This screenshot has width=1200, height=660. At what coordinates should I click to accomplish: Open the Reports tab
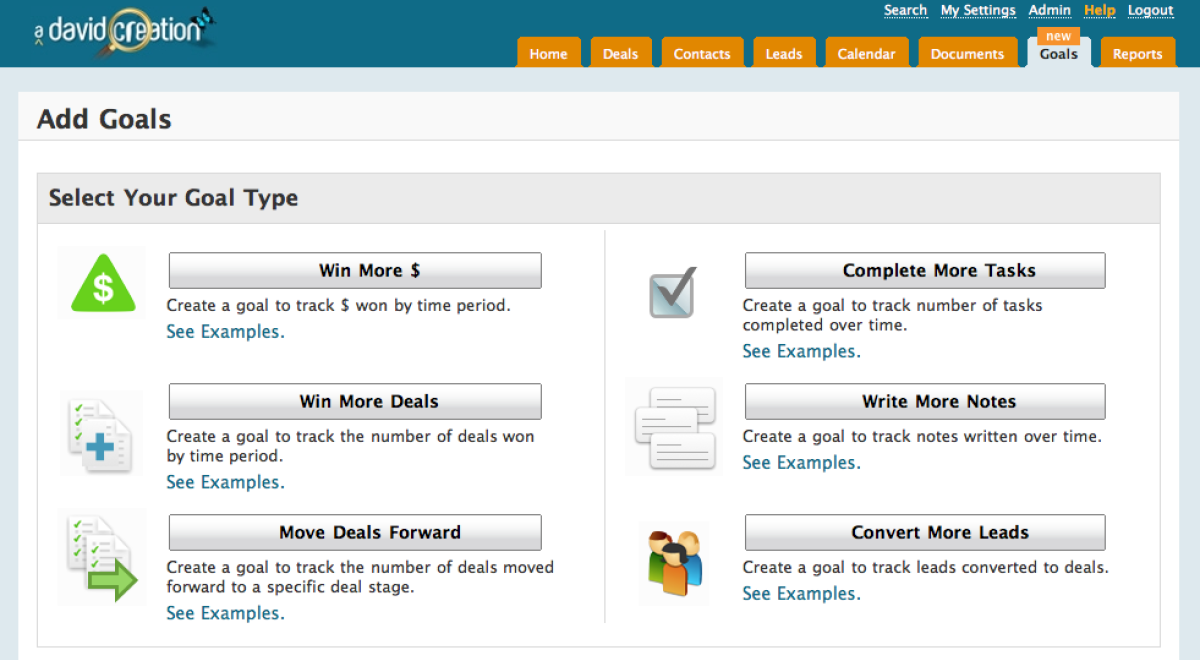point(1136,53)
